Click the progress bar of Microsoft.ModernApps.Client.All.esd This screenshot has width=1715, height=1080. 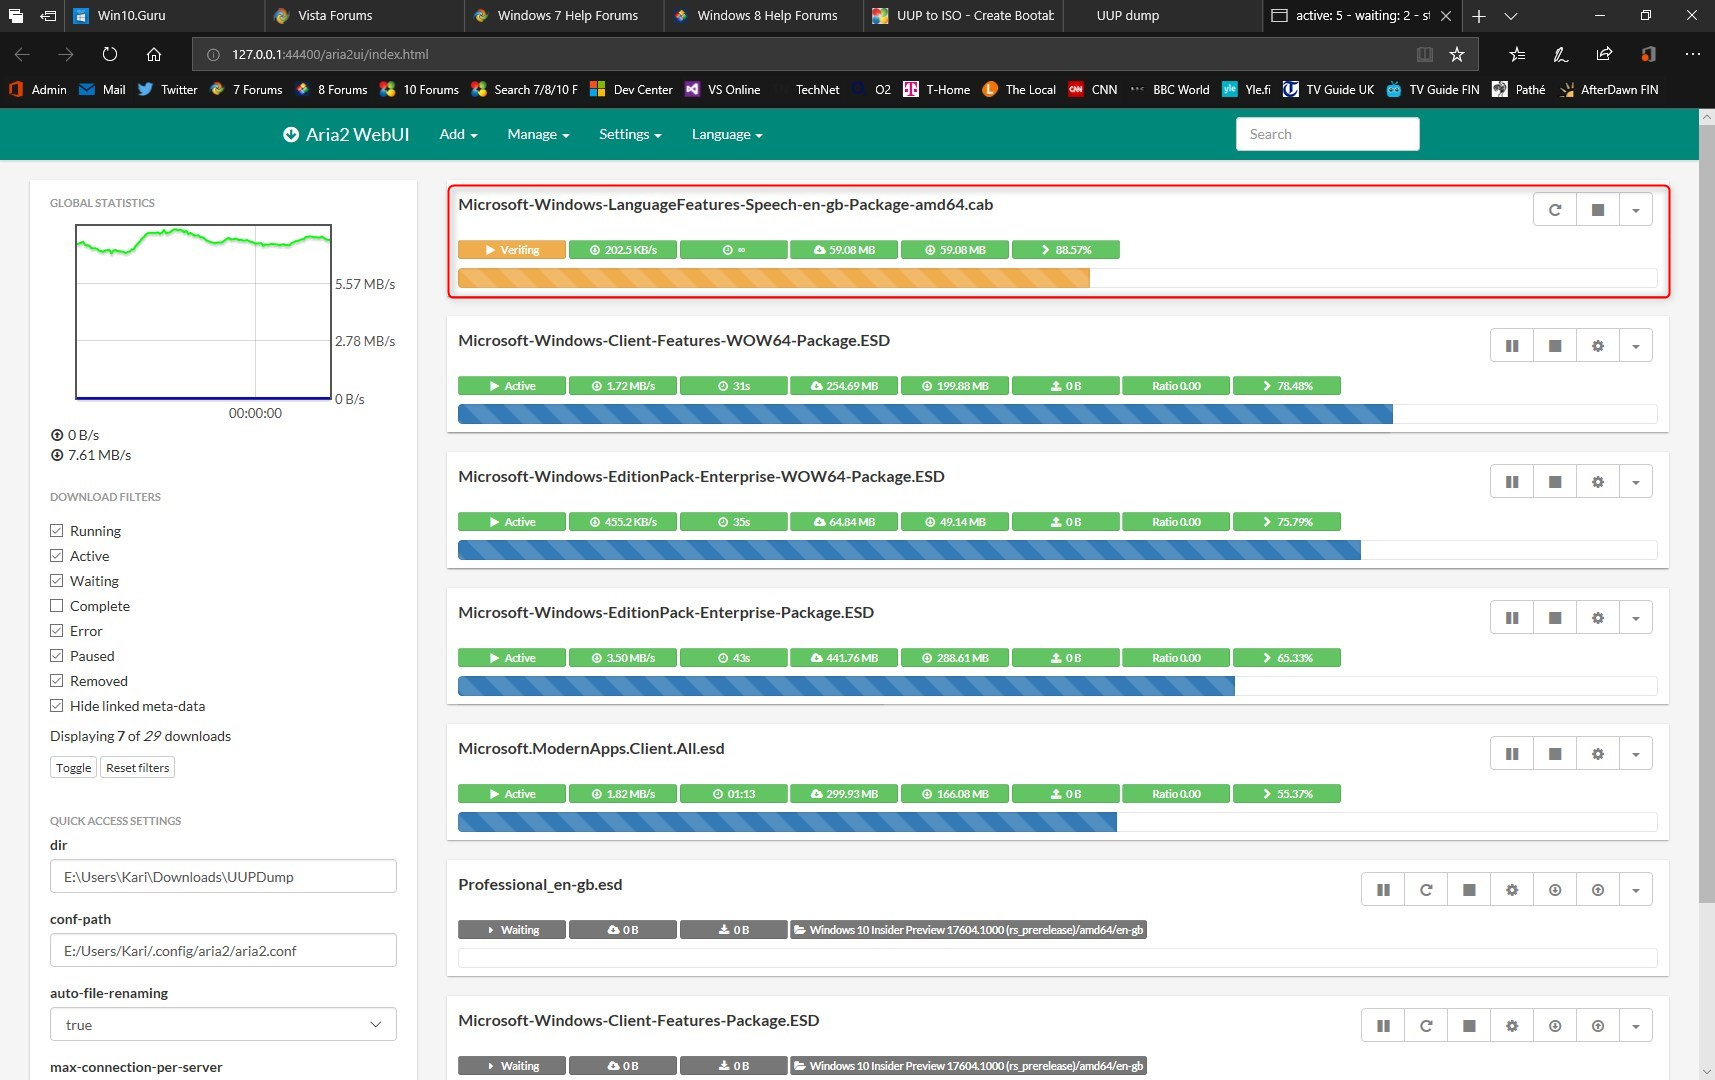(1057, 822)
